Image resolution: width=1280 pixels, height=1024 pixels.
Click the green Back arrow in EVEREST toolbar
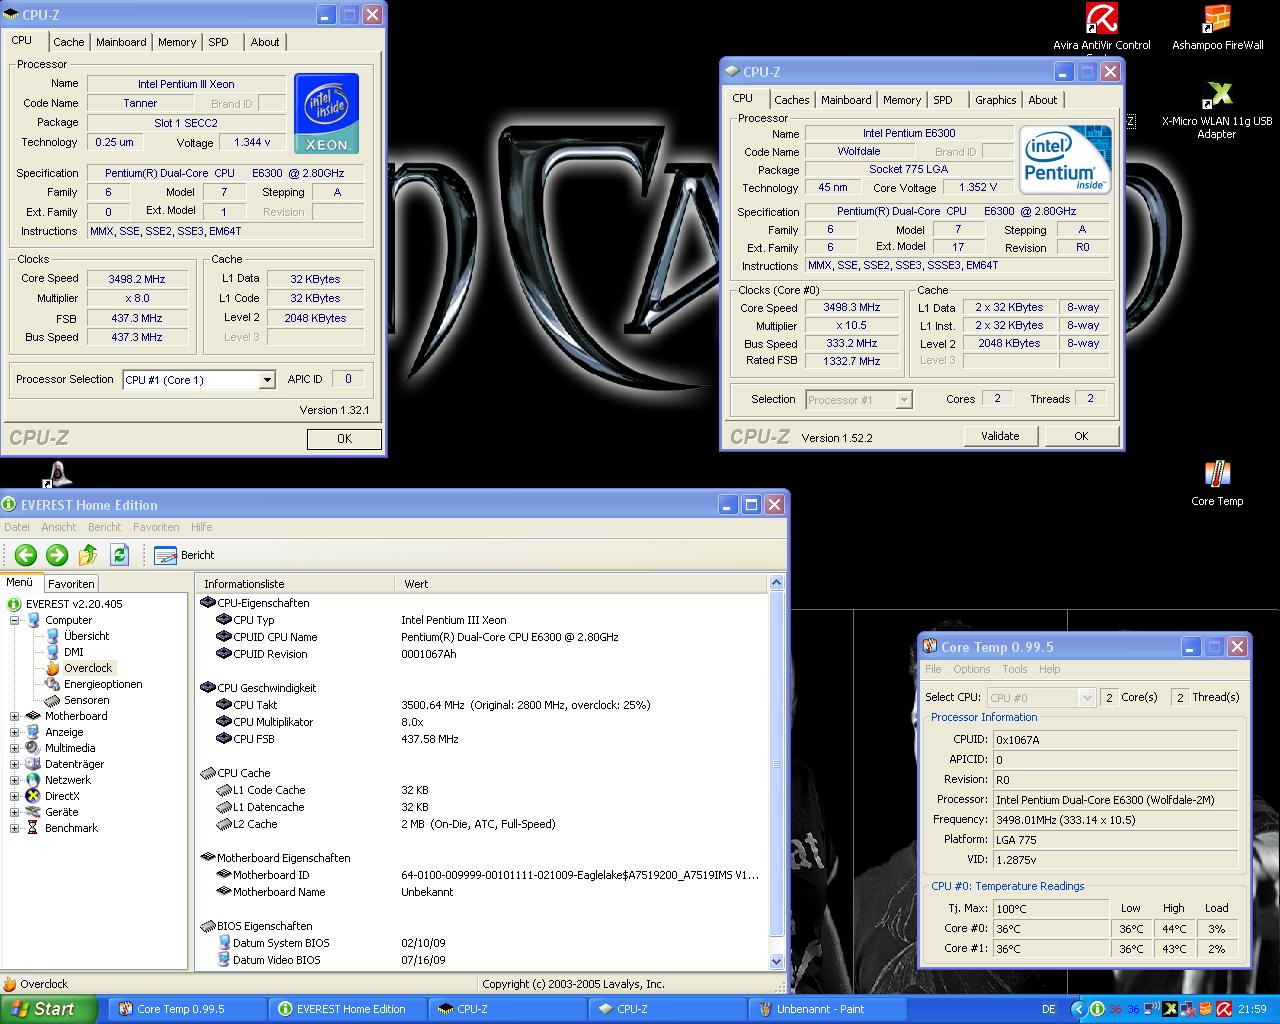coord(26,555)
